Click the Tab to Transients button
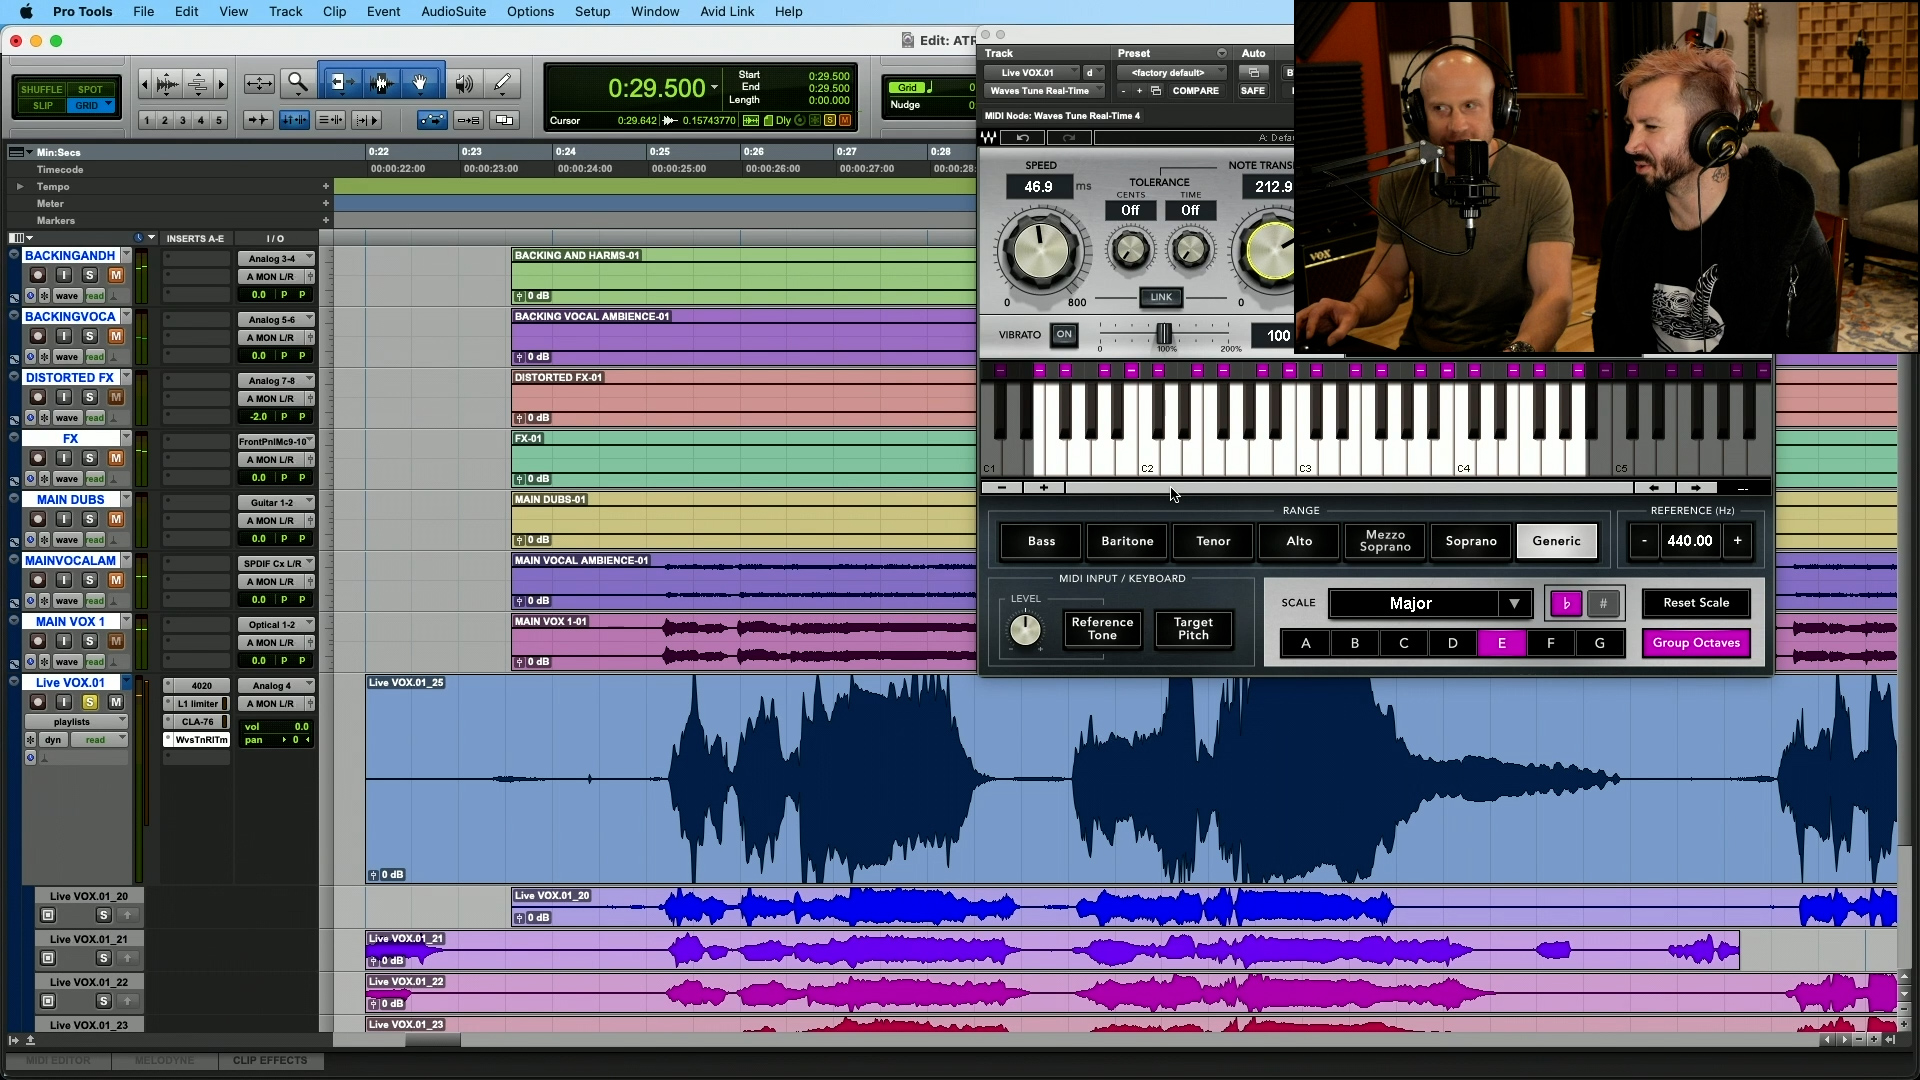Screen dimensions: 1920x1080 258,120
